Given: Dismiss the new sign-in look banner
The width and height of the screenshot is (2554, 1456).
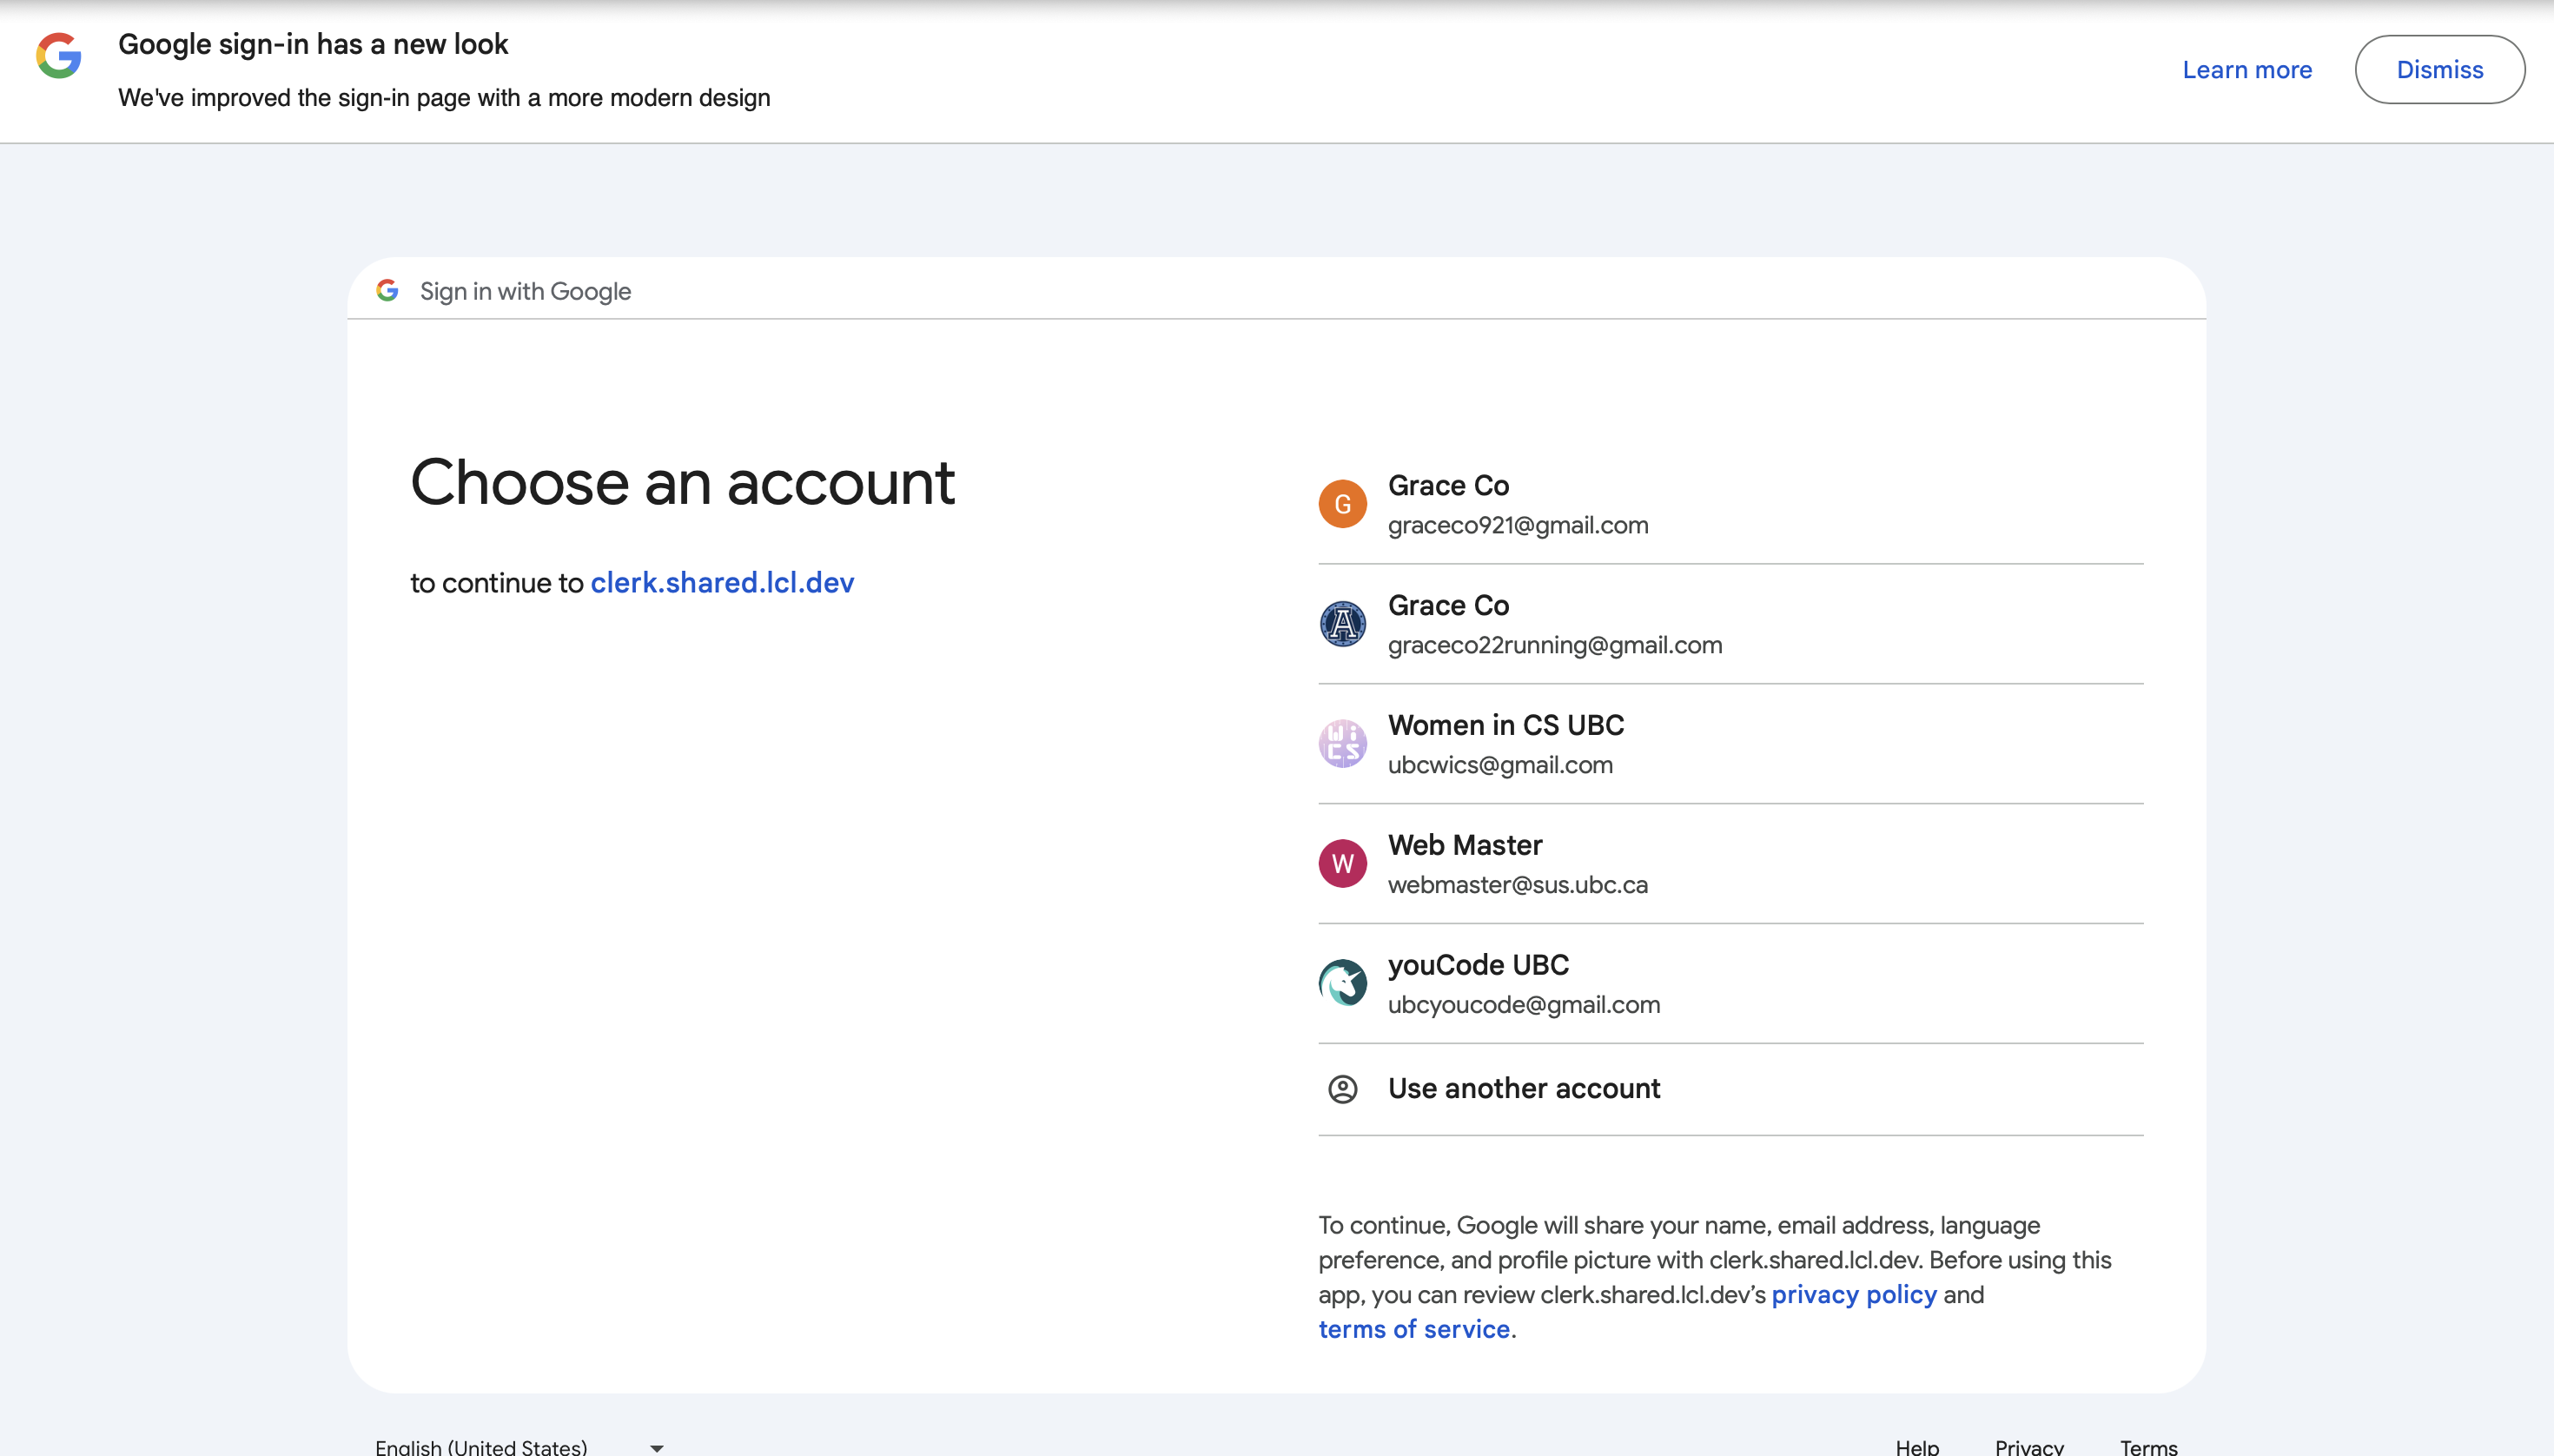Looking at the screenshot, I should coord(2439,70).
